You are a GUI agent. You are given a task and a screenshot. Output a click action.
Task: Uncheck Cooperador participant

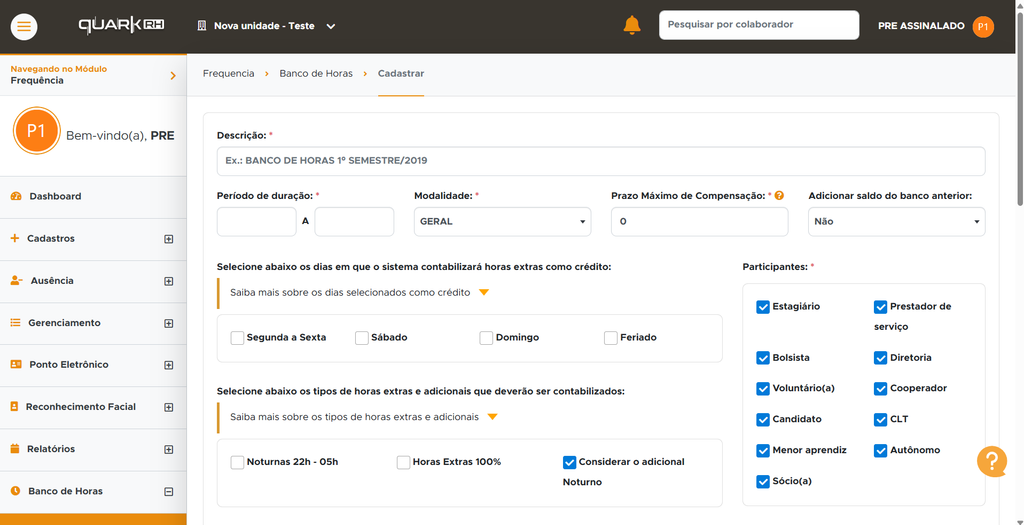coord(880,389)
